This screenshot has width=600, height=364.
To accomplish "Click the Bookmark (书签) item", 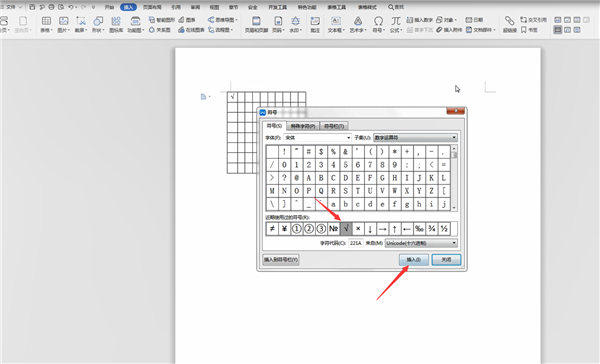I will [x=529, y=29].
